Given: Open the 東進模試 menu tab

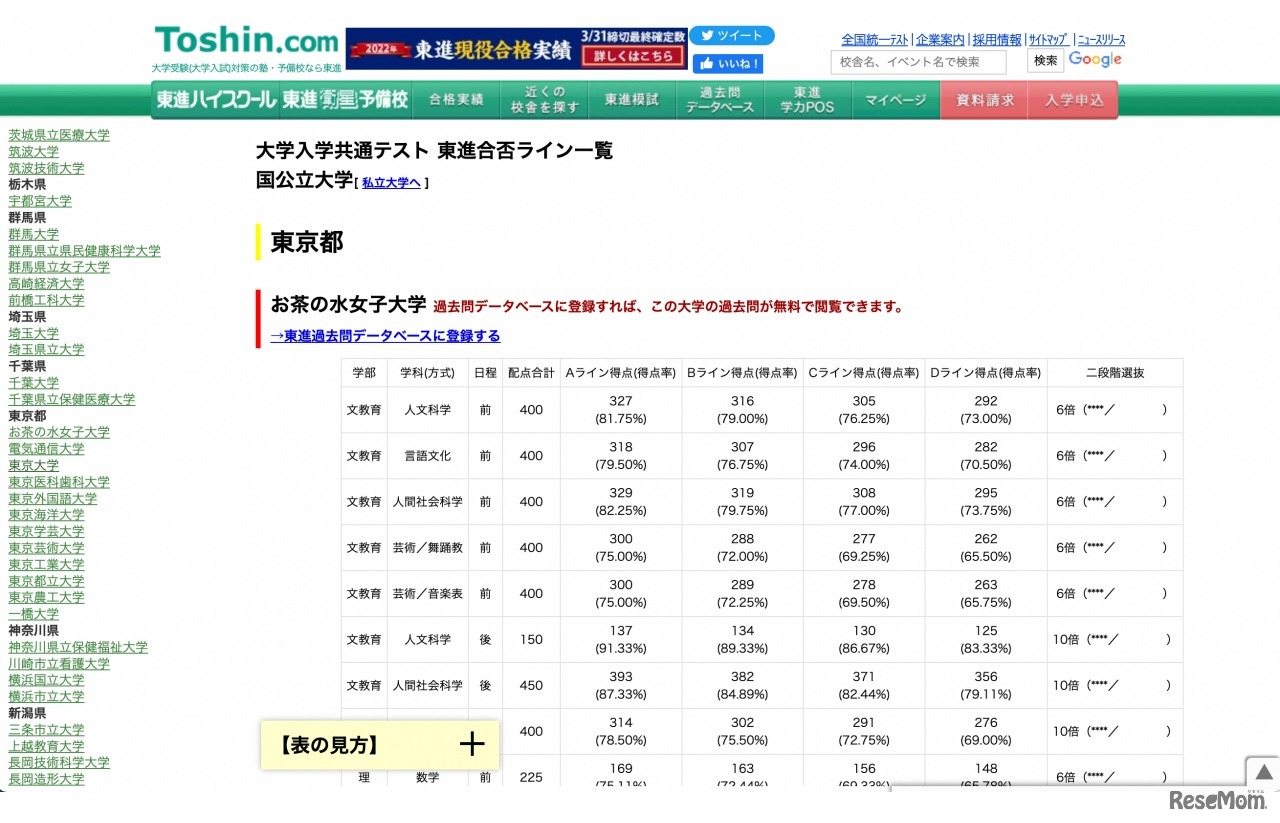Looking at the screenshot, I should coord(632,100).
